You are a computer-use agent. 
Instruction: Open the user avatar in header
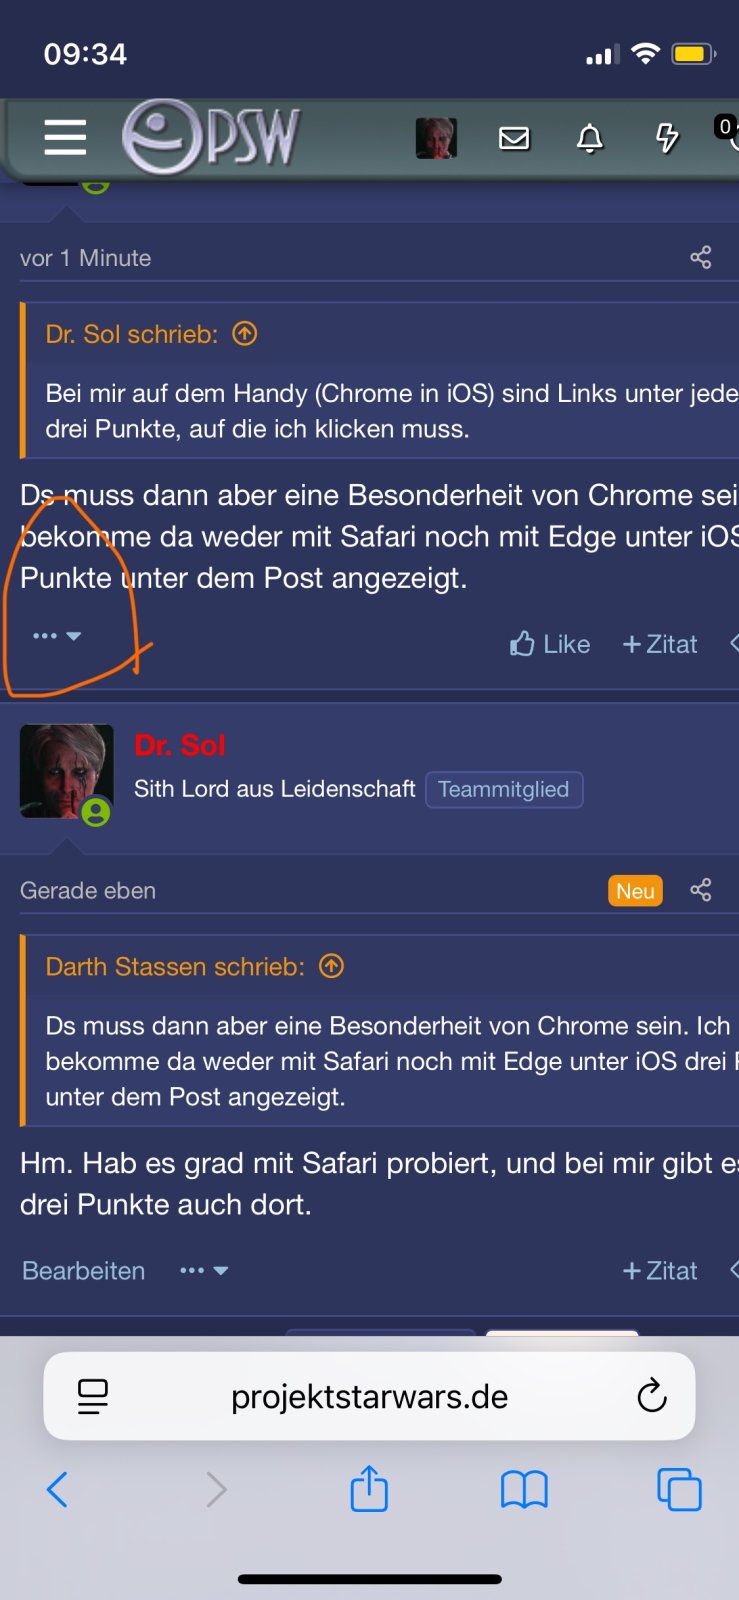(x=436, y=138)
